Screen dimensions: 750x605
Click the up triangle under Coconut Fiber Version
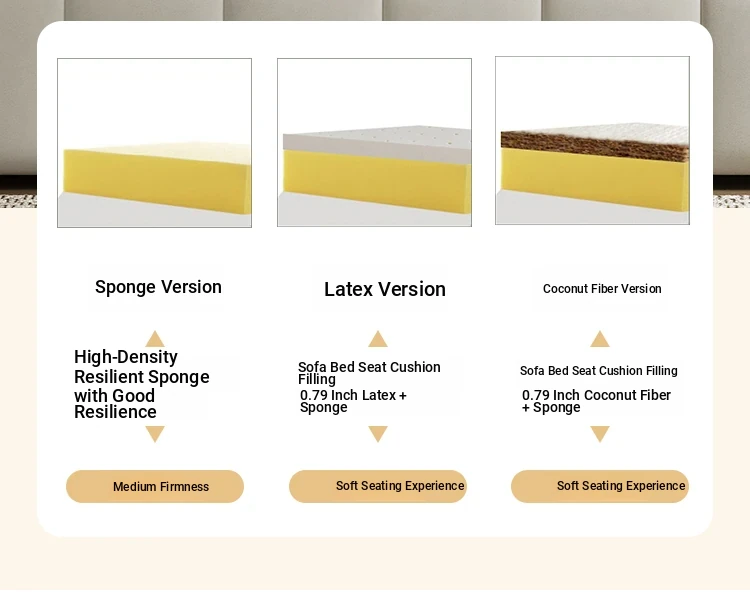[599, 339]
